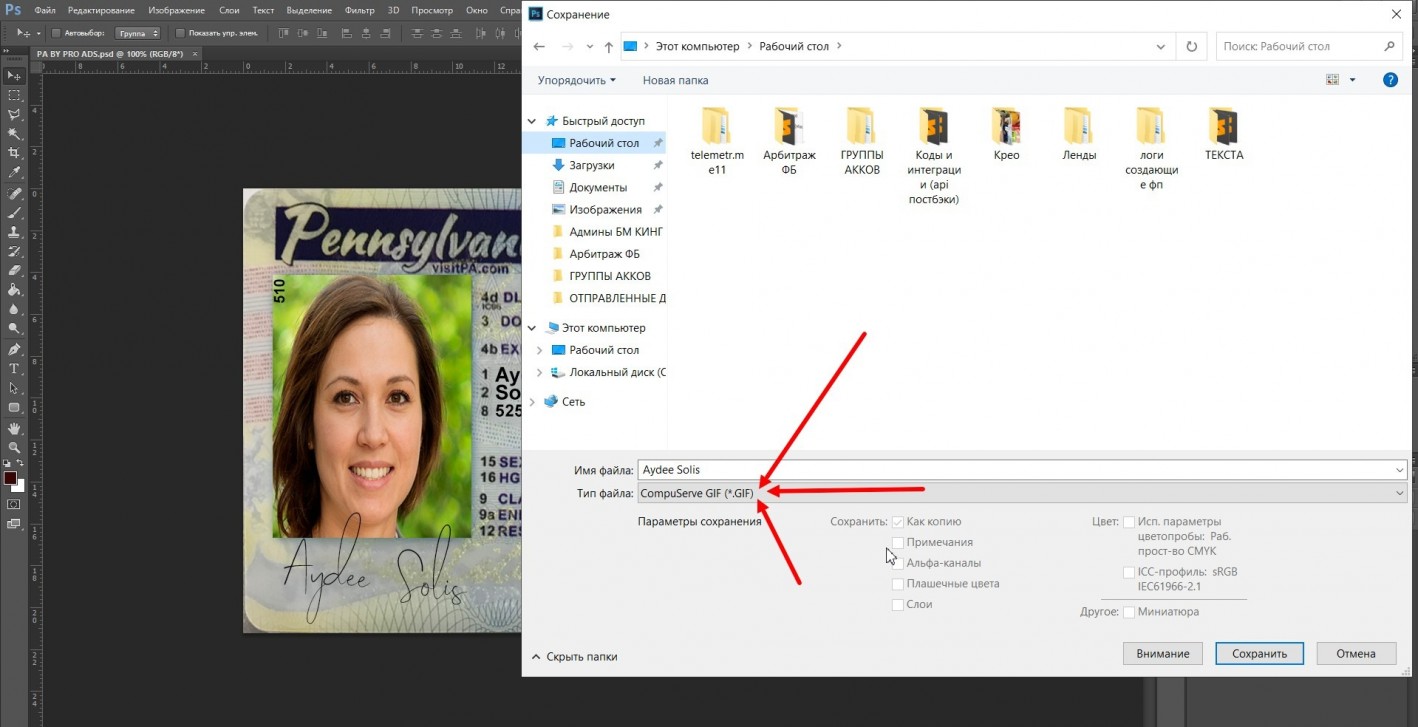Toggle Исп. параметры цветопробы checkbox
Image resolution: width=1418 pixels, height=727 pixels.
(1129, 522)
